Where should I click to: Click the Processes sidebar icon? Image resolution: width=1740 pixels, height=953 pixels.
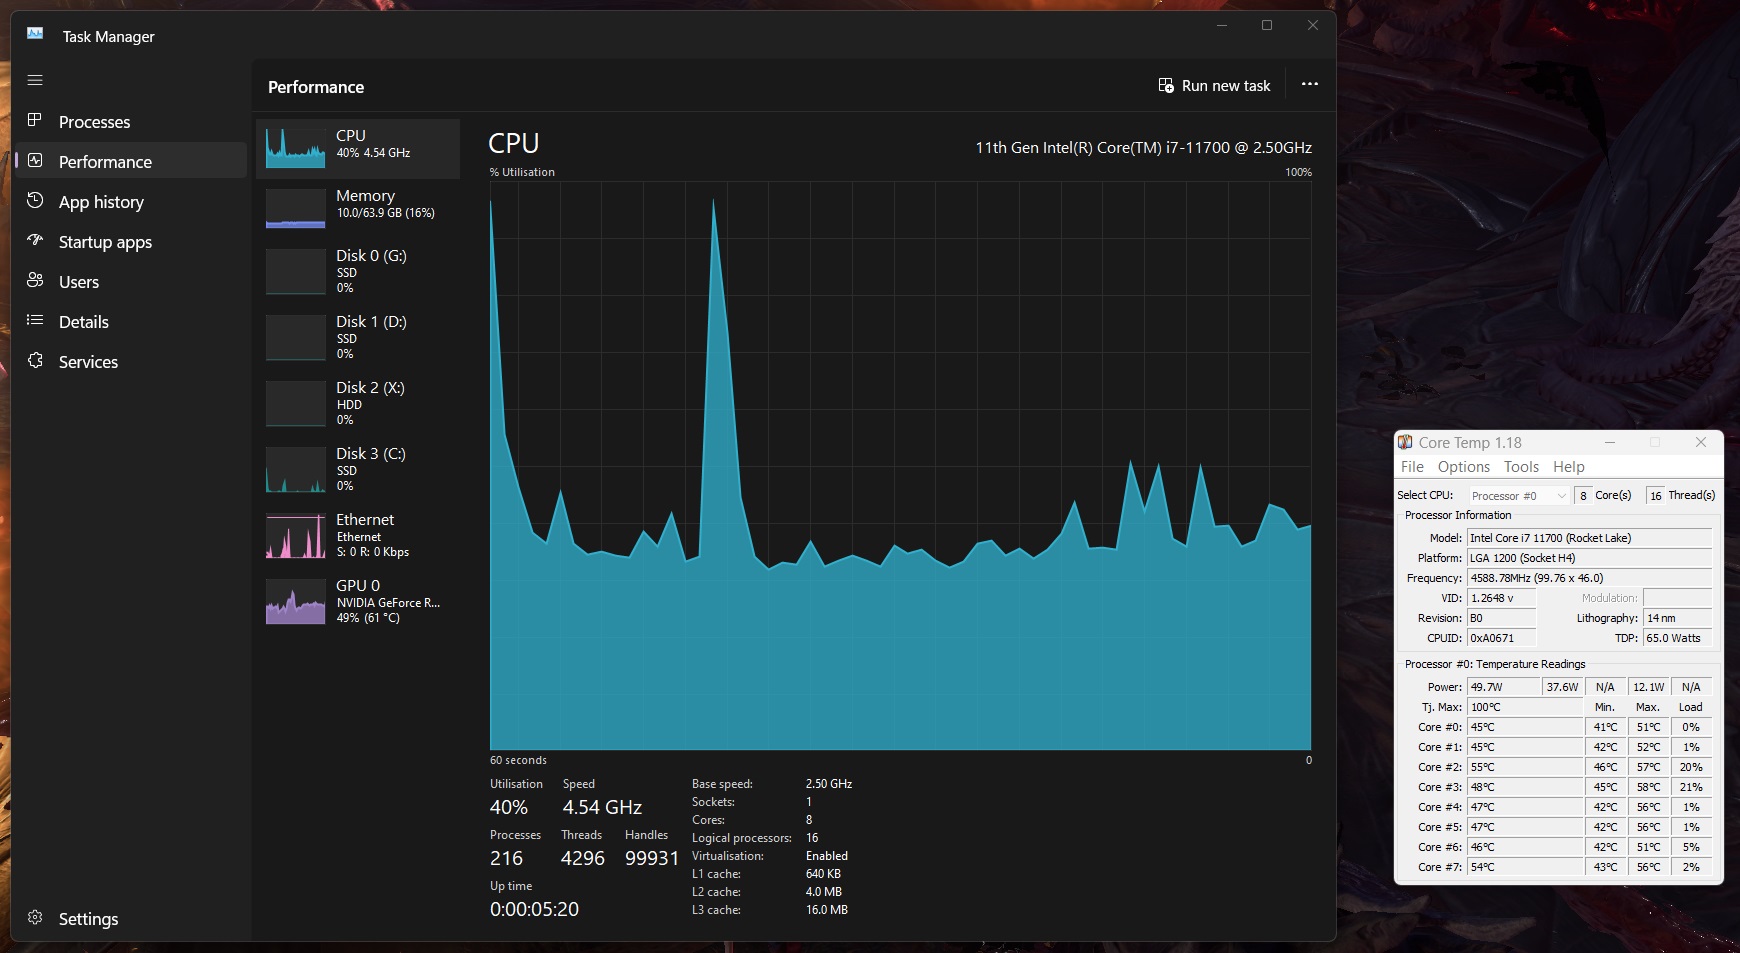coord(35,121)
